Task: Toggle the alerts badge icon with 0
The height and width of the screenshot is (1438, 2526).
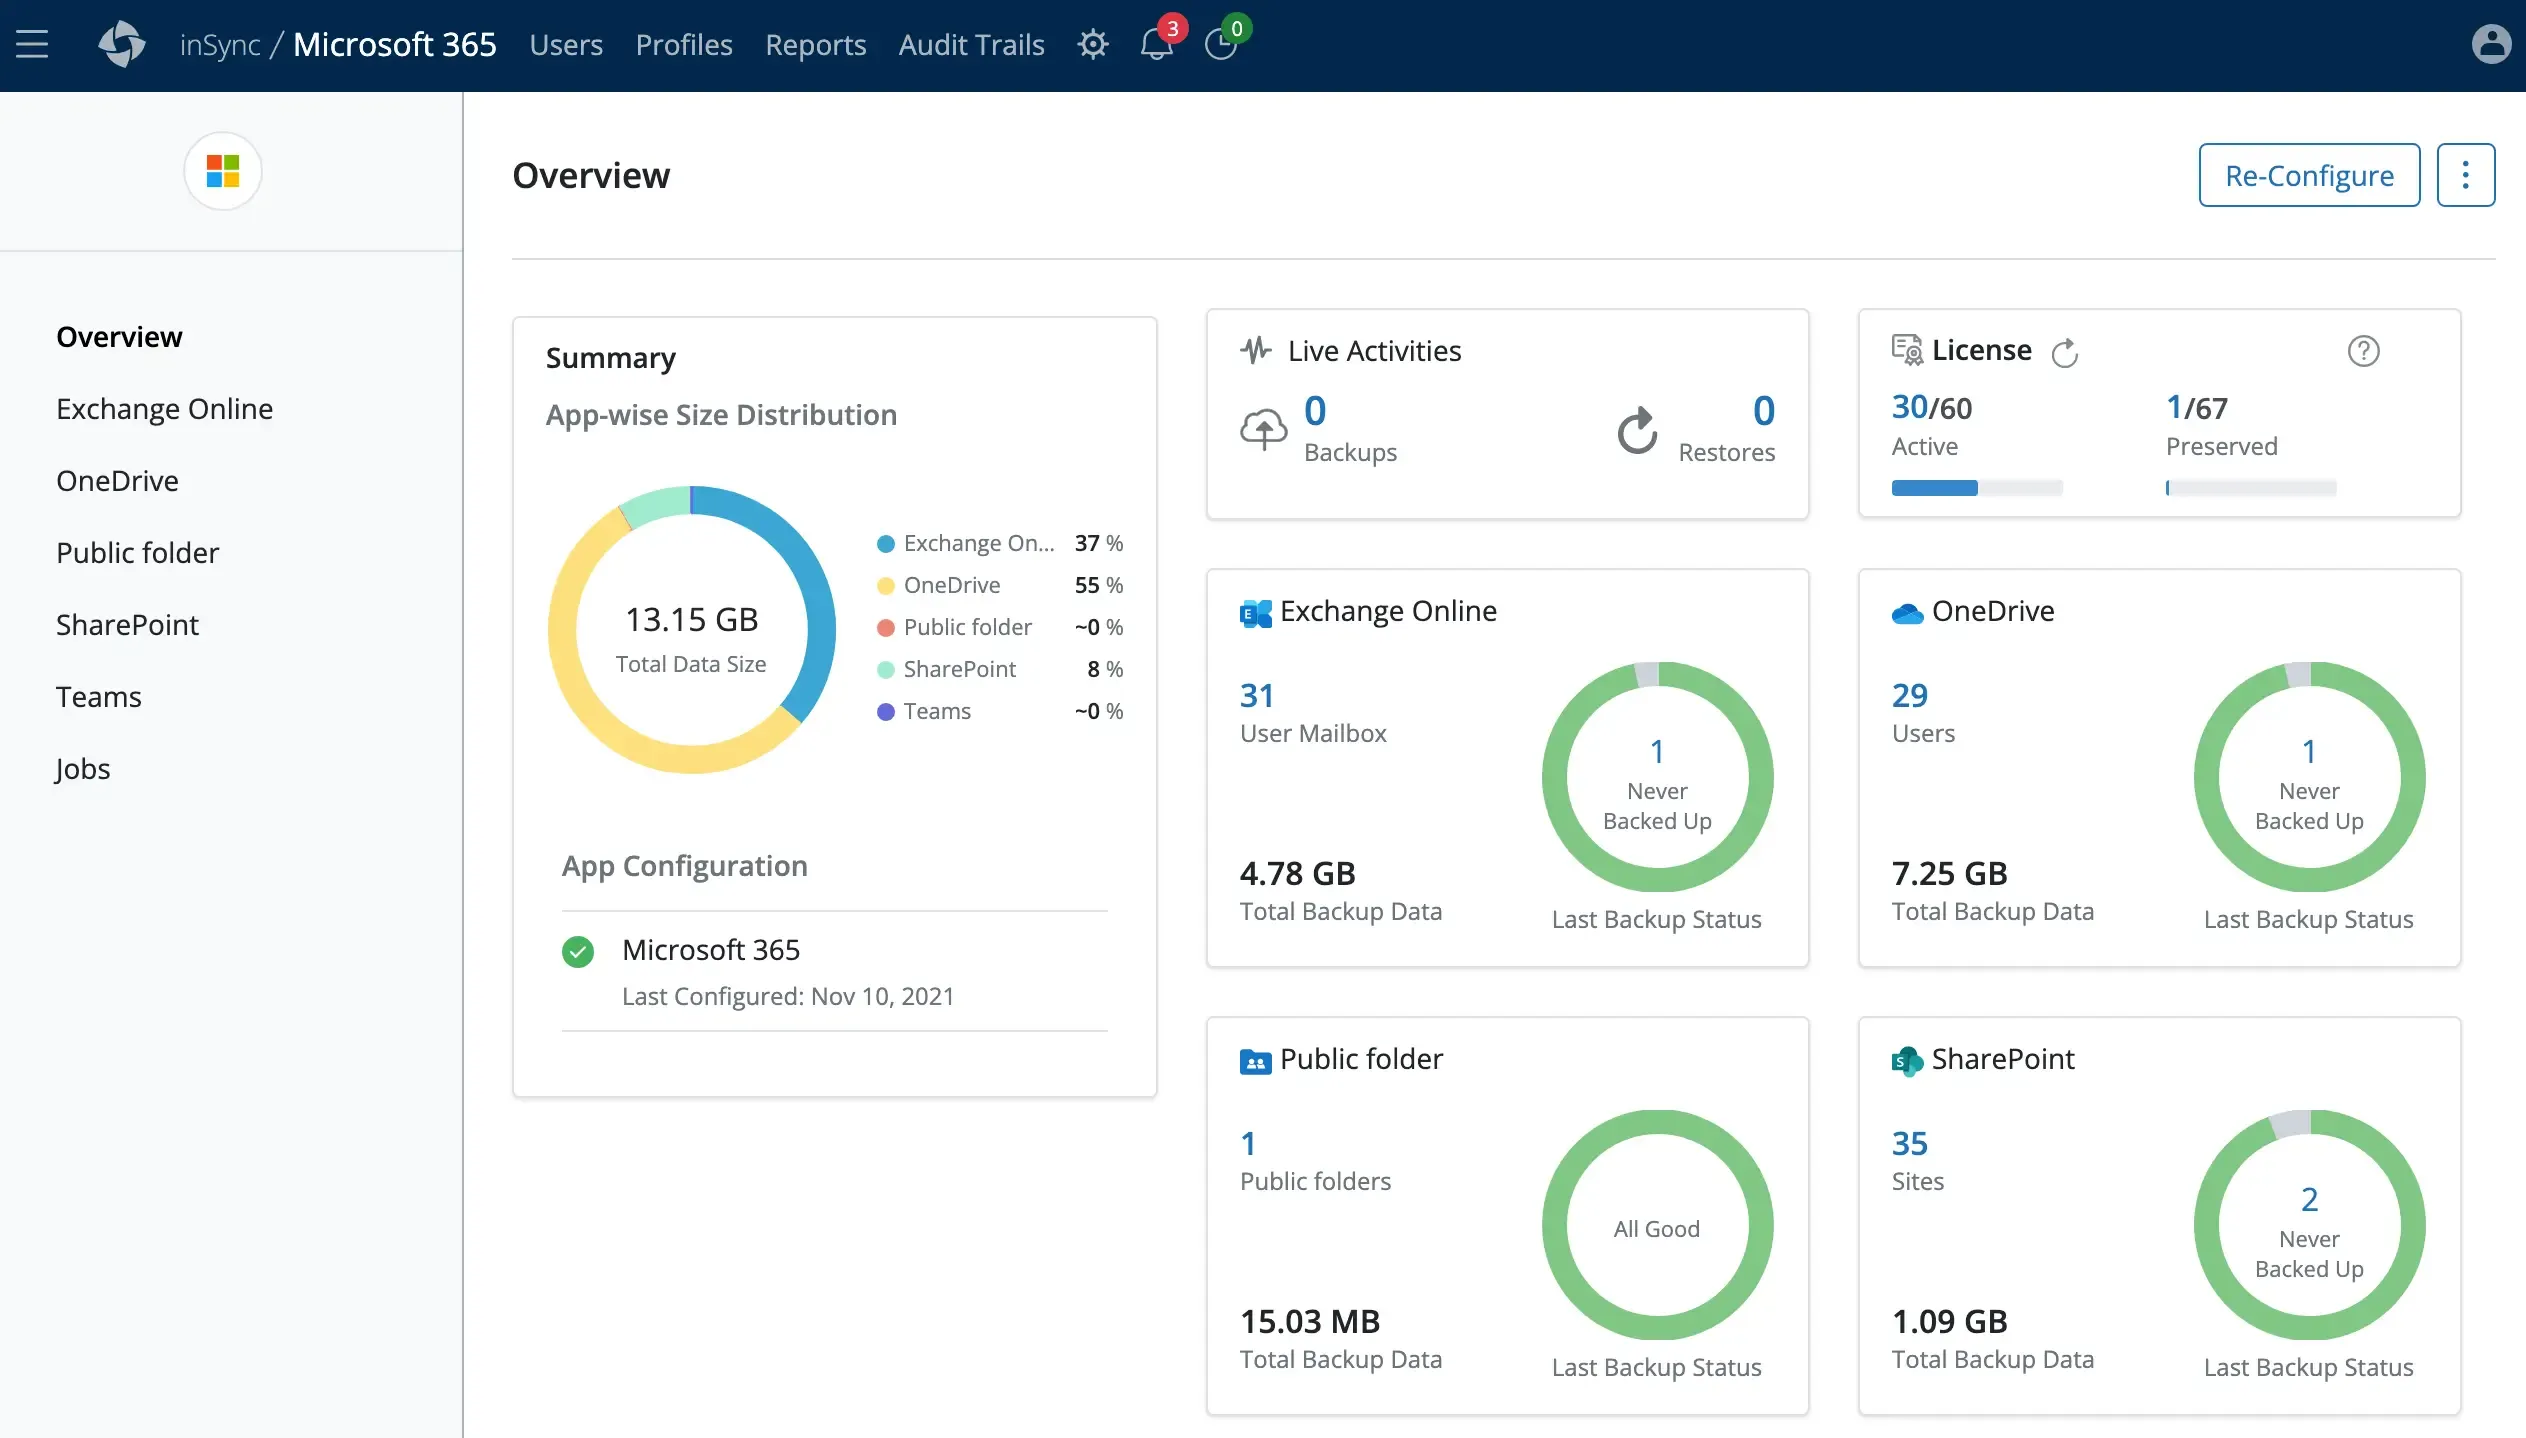Action: (1223, 43)
